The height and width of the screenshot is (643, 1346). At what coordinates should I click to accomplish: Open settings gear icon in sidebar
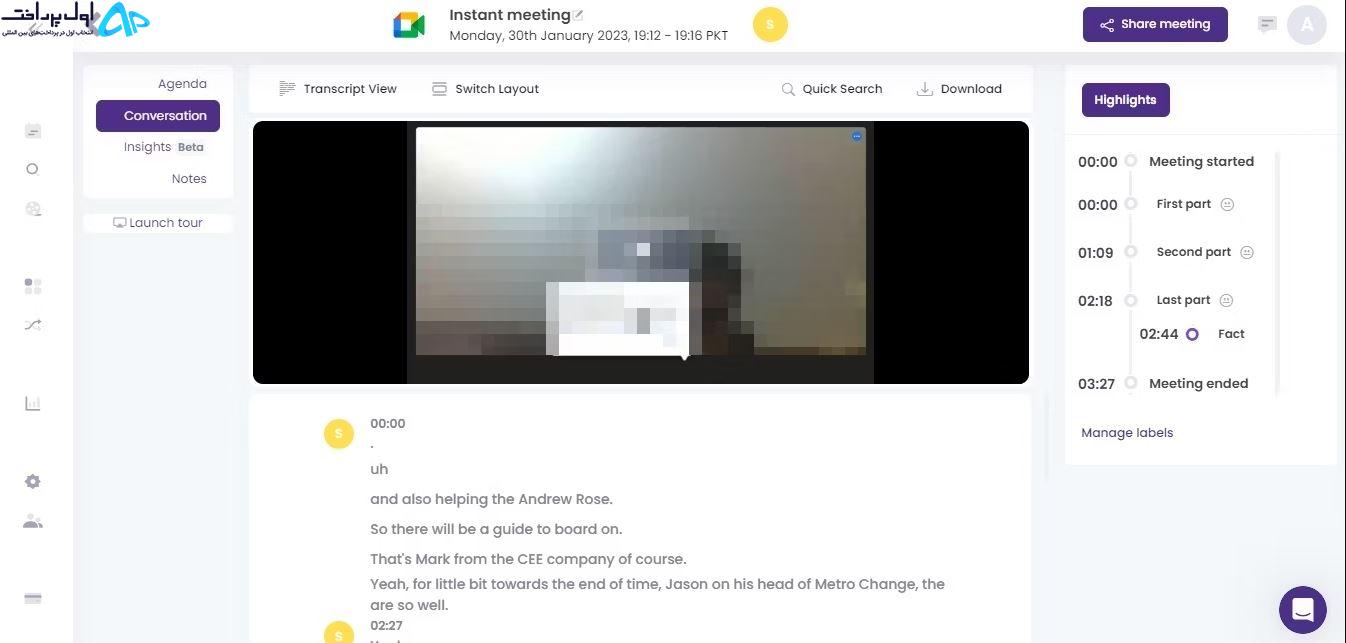[32, 482]
